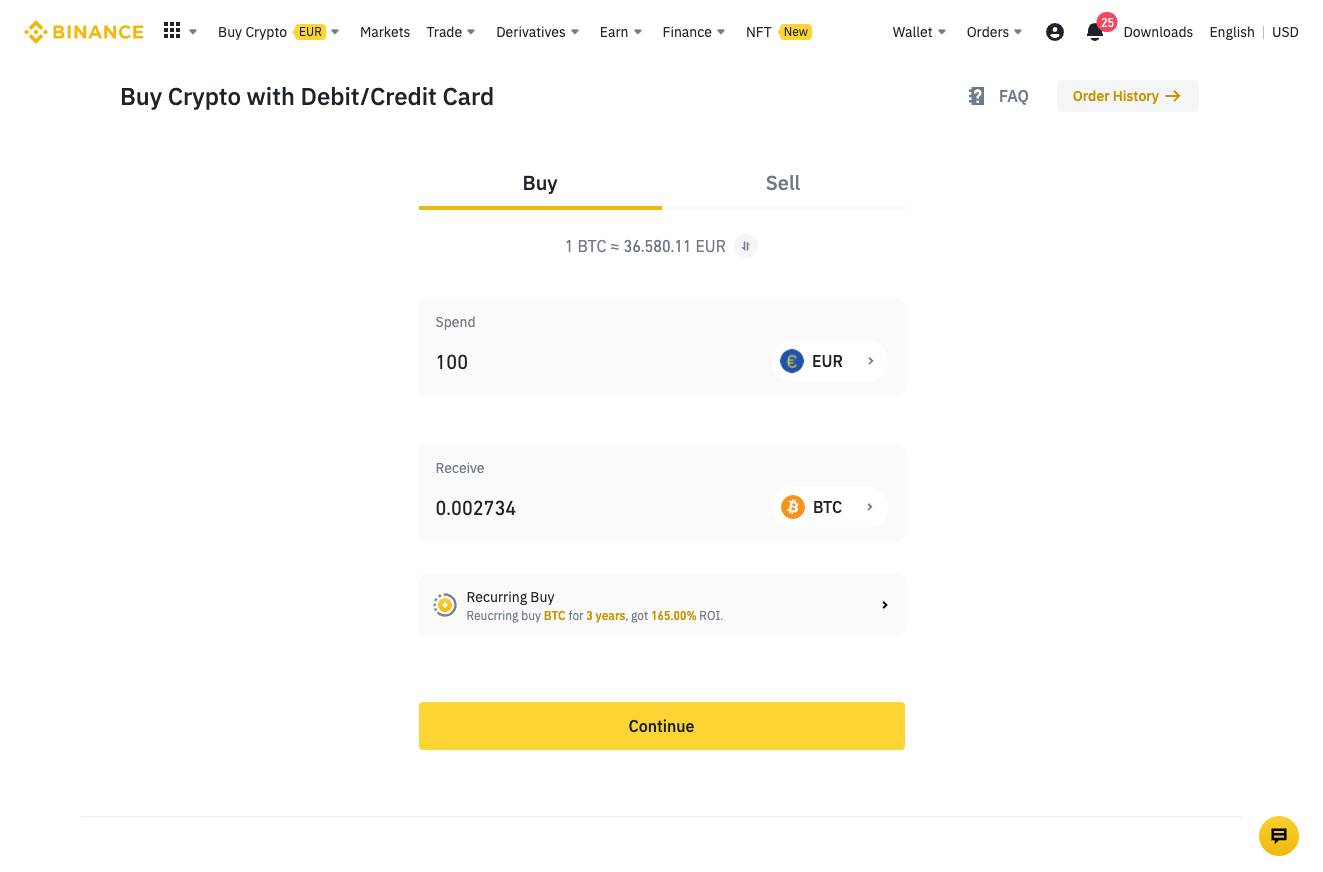This screenshot has height=872, width=1323.
Task: Select the Buy tab
Action: (540, 183)
